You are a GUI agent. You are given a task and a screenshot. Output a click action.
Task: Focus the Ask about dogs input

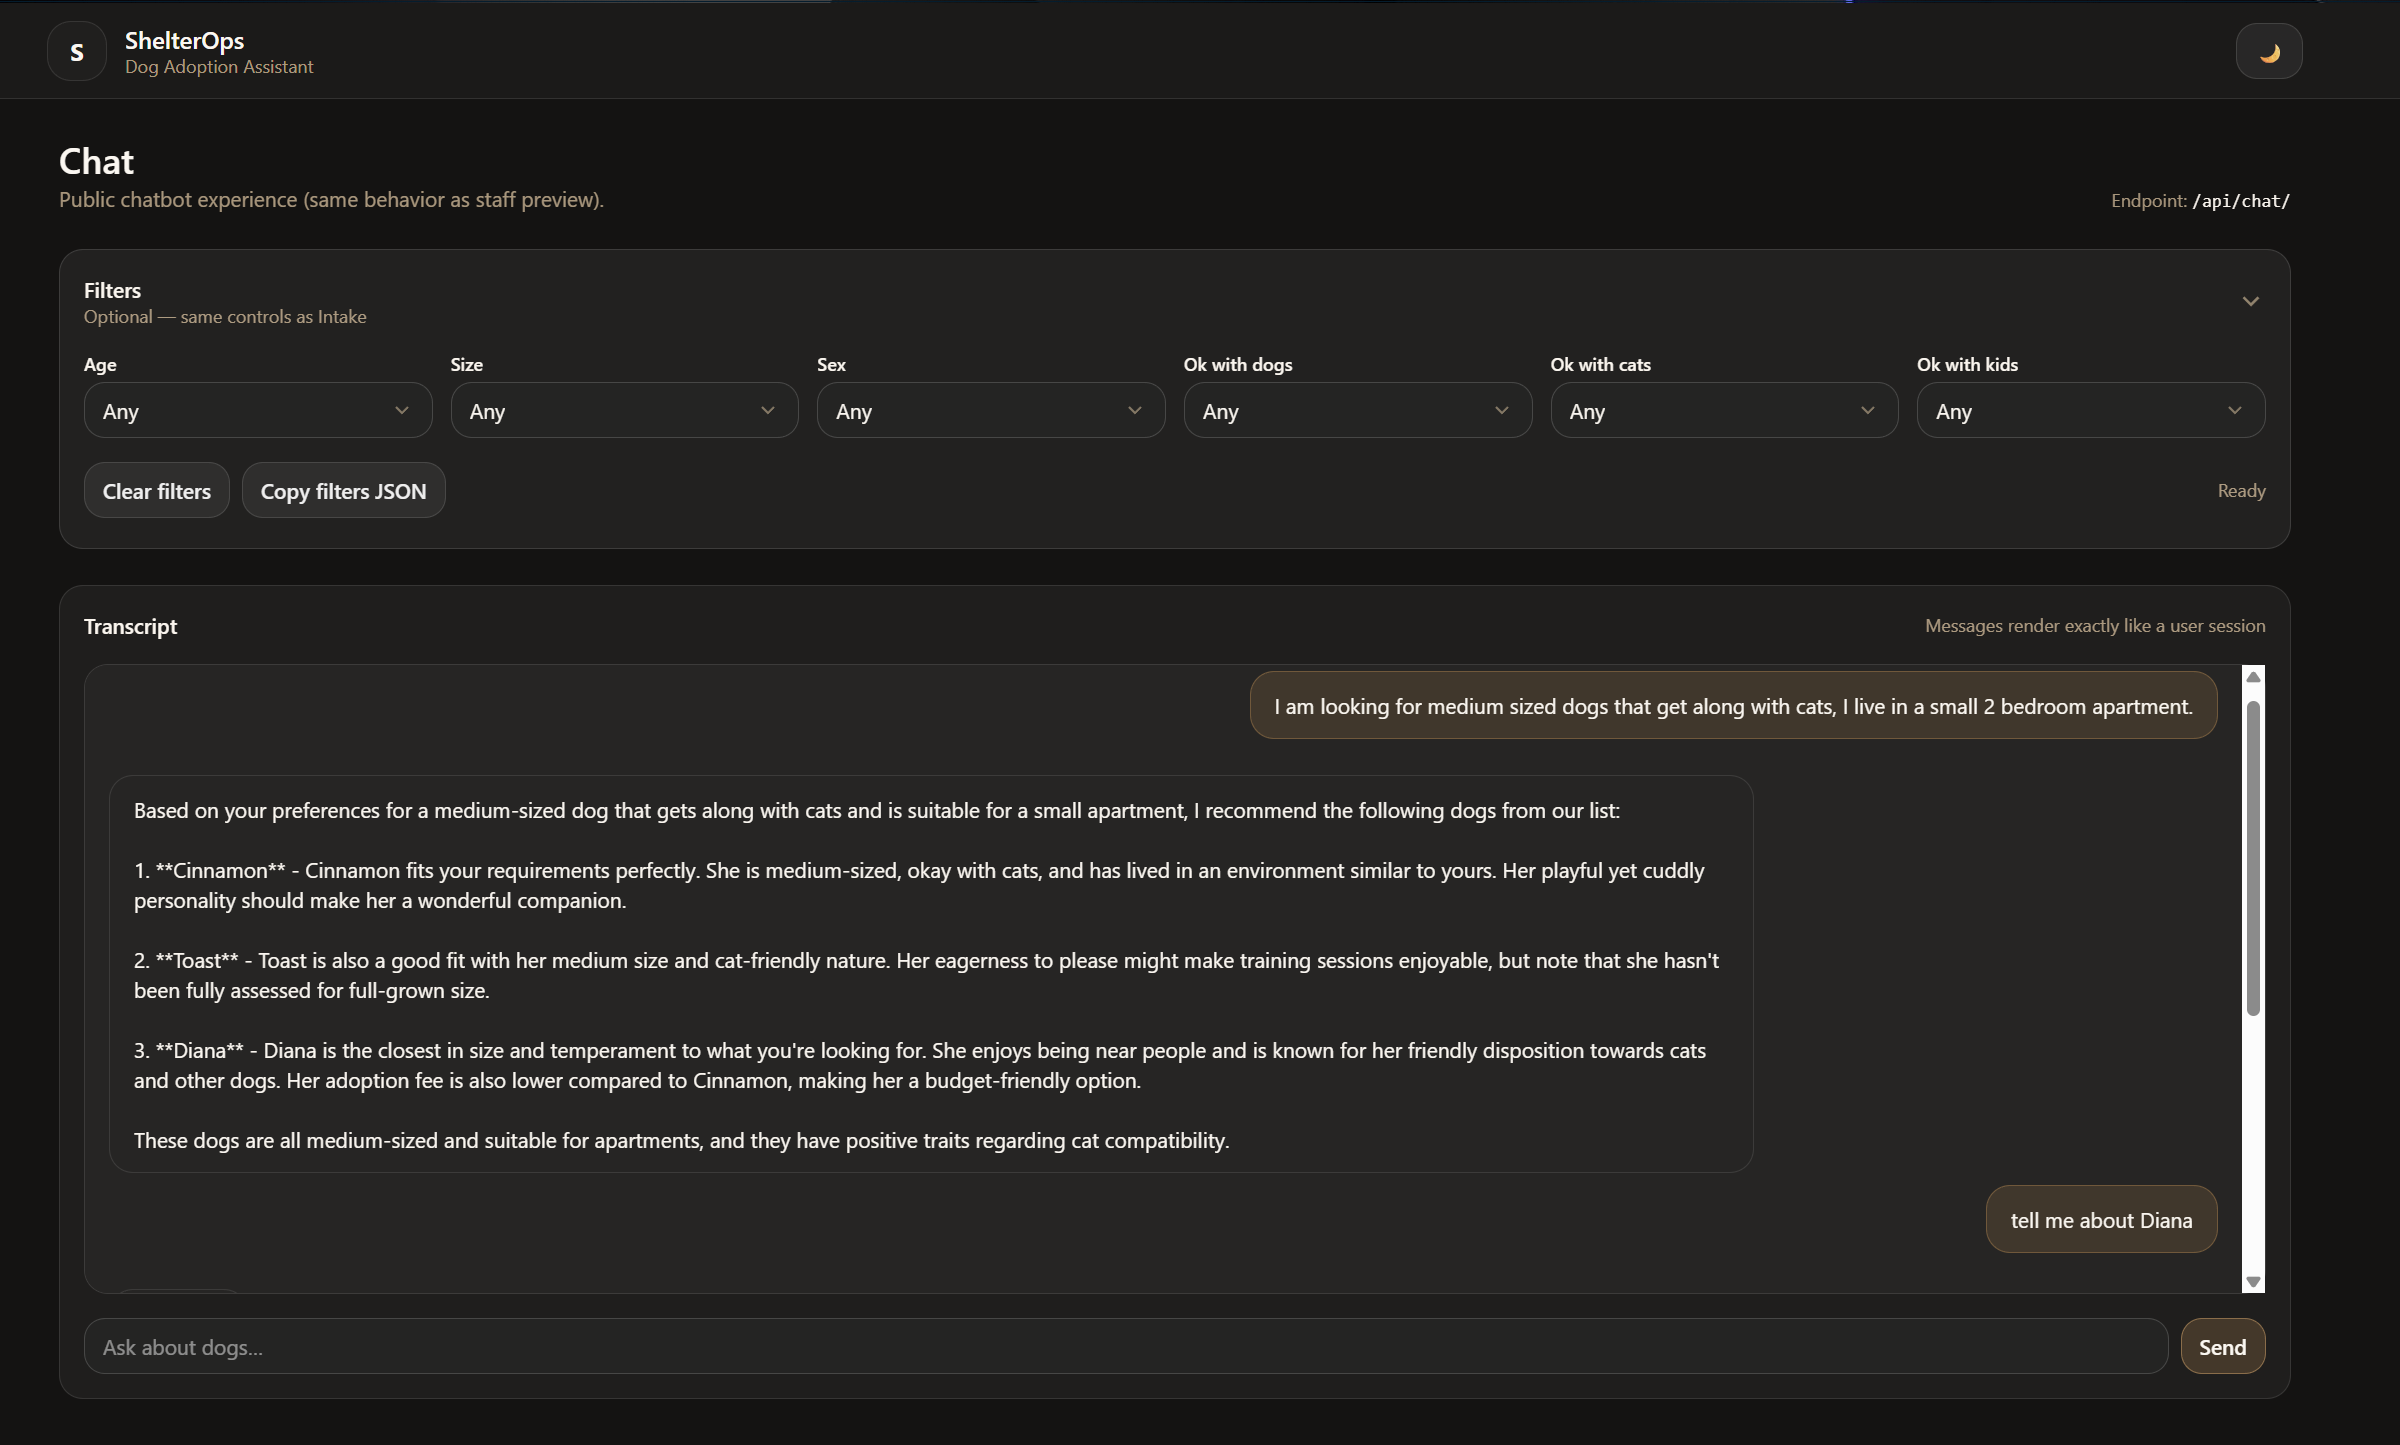[1125, 1347]
